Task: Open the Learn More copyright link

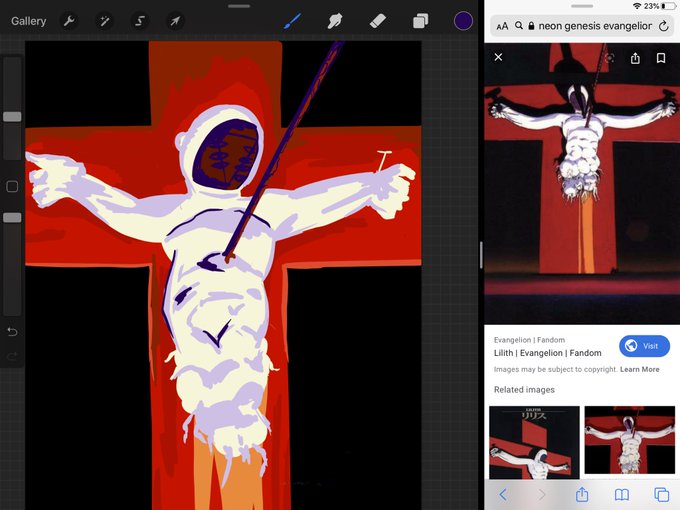Action: tap(639, 369)
